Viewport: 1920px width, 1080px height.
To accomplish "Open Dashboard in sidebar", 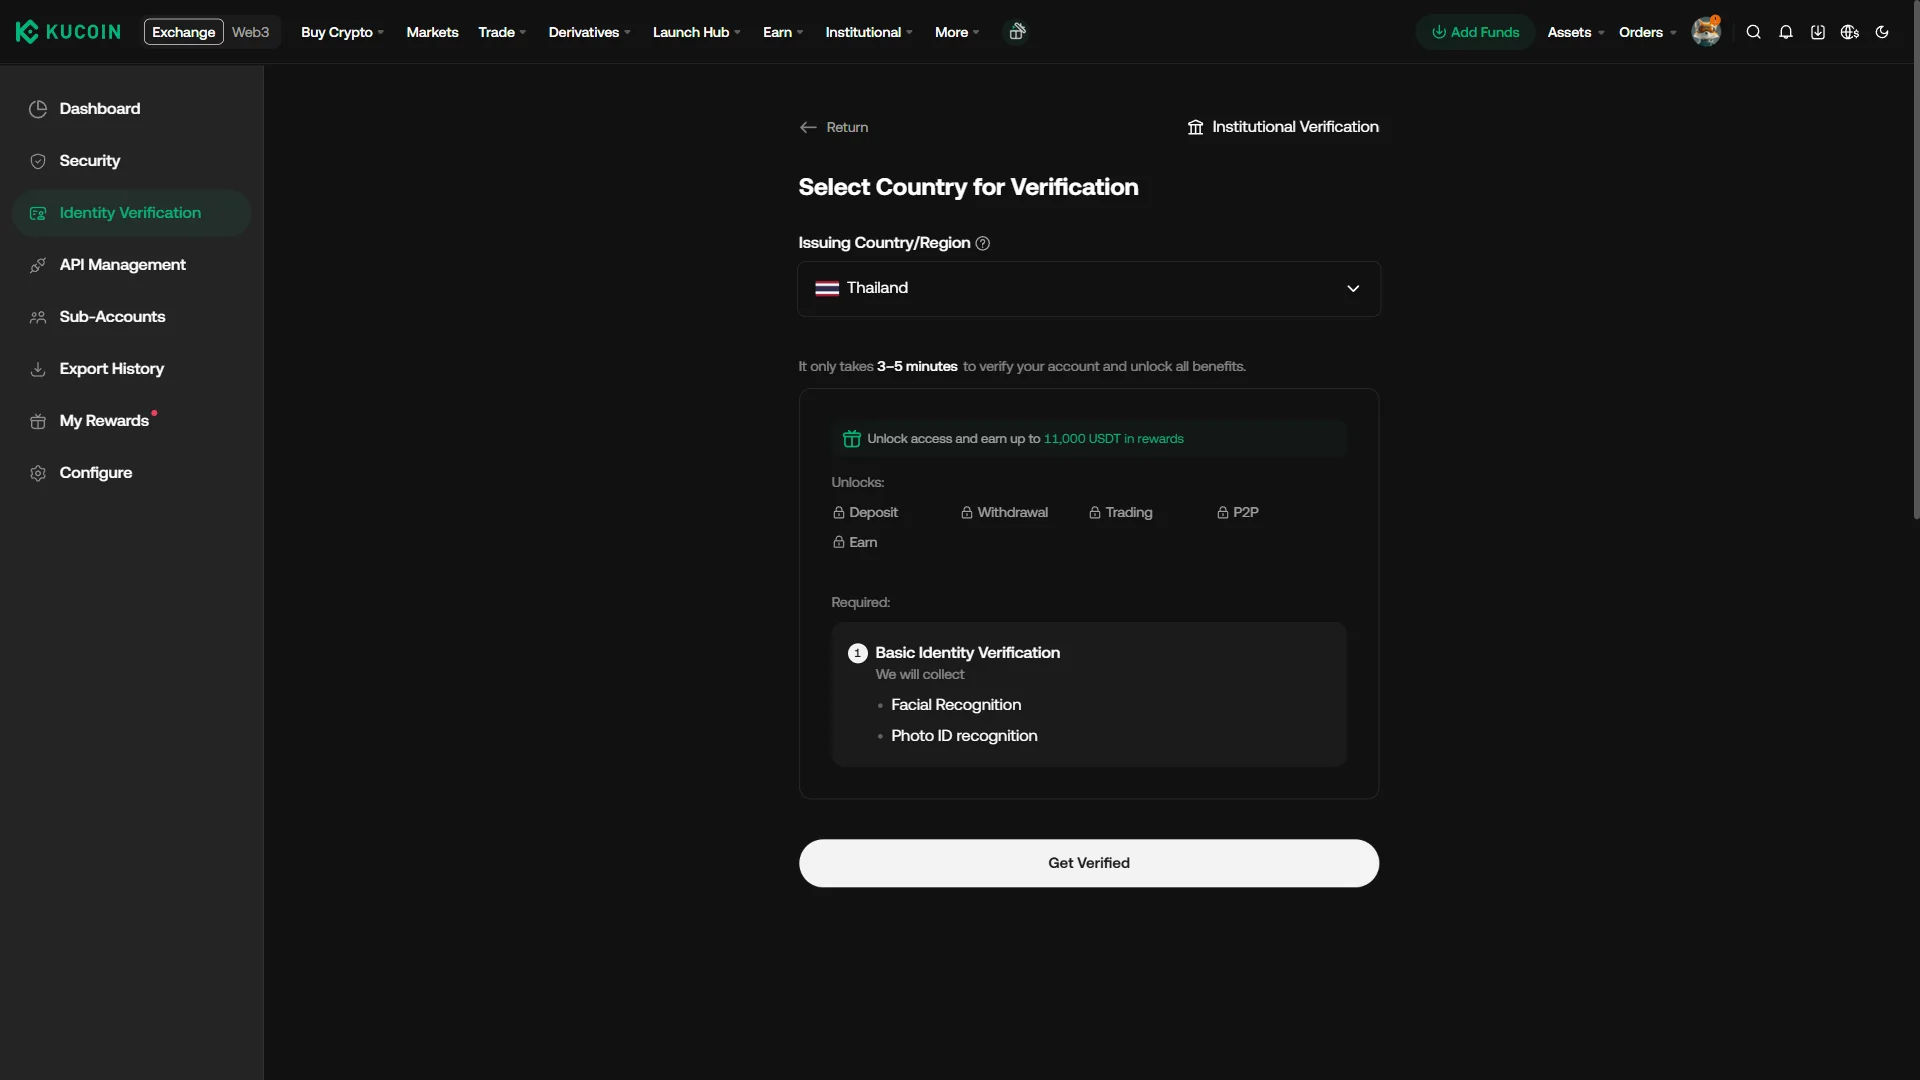I will tap(131, 109).
